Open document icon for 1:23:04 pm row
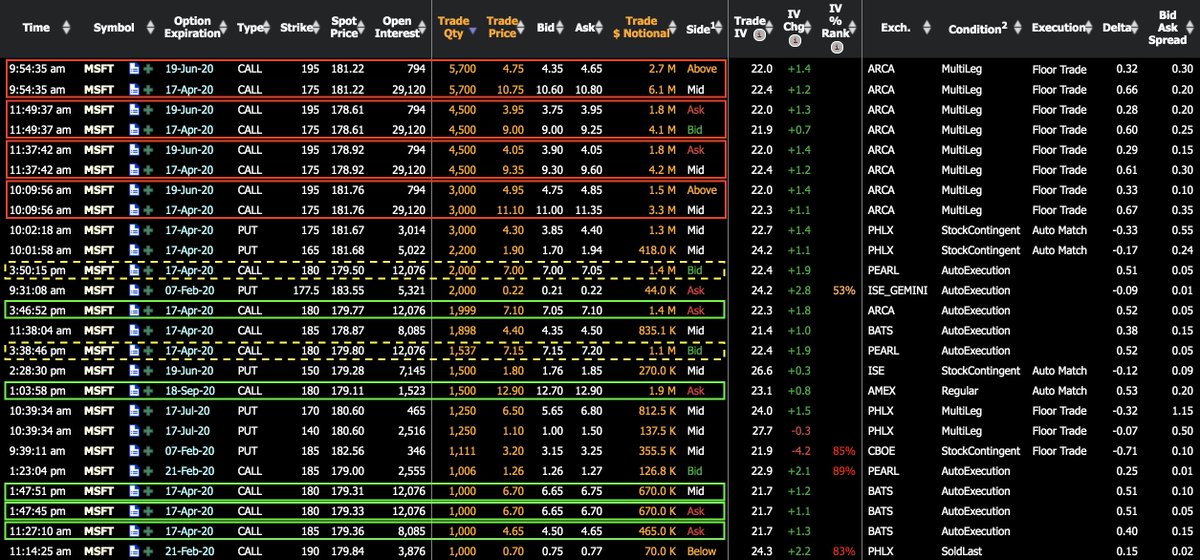1200x560 pixels. point(134,473)
